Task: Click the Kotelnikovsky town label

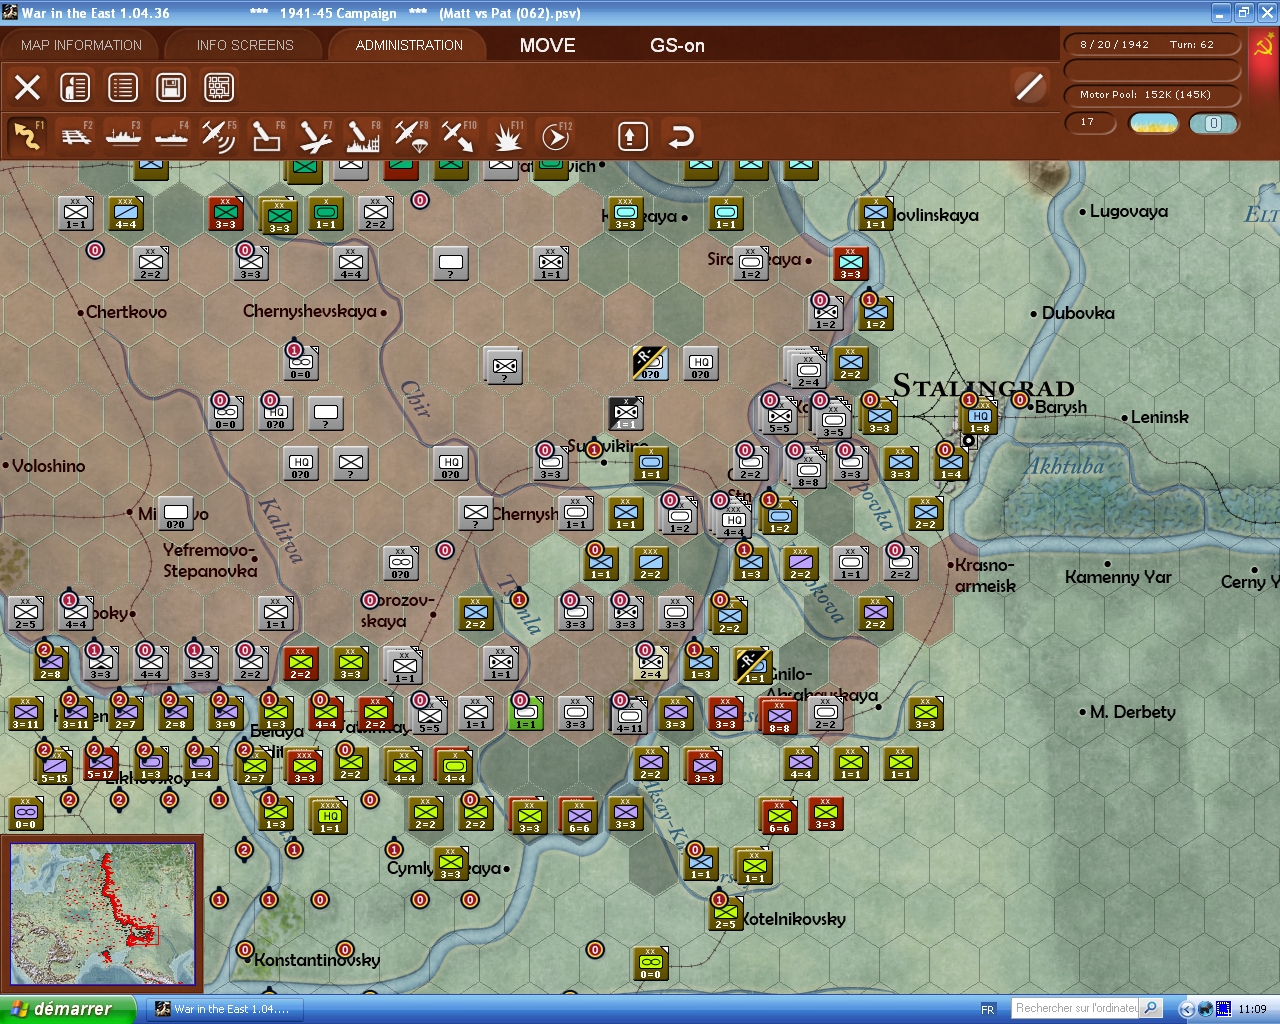Action: (793, 919)
